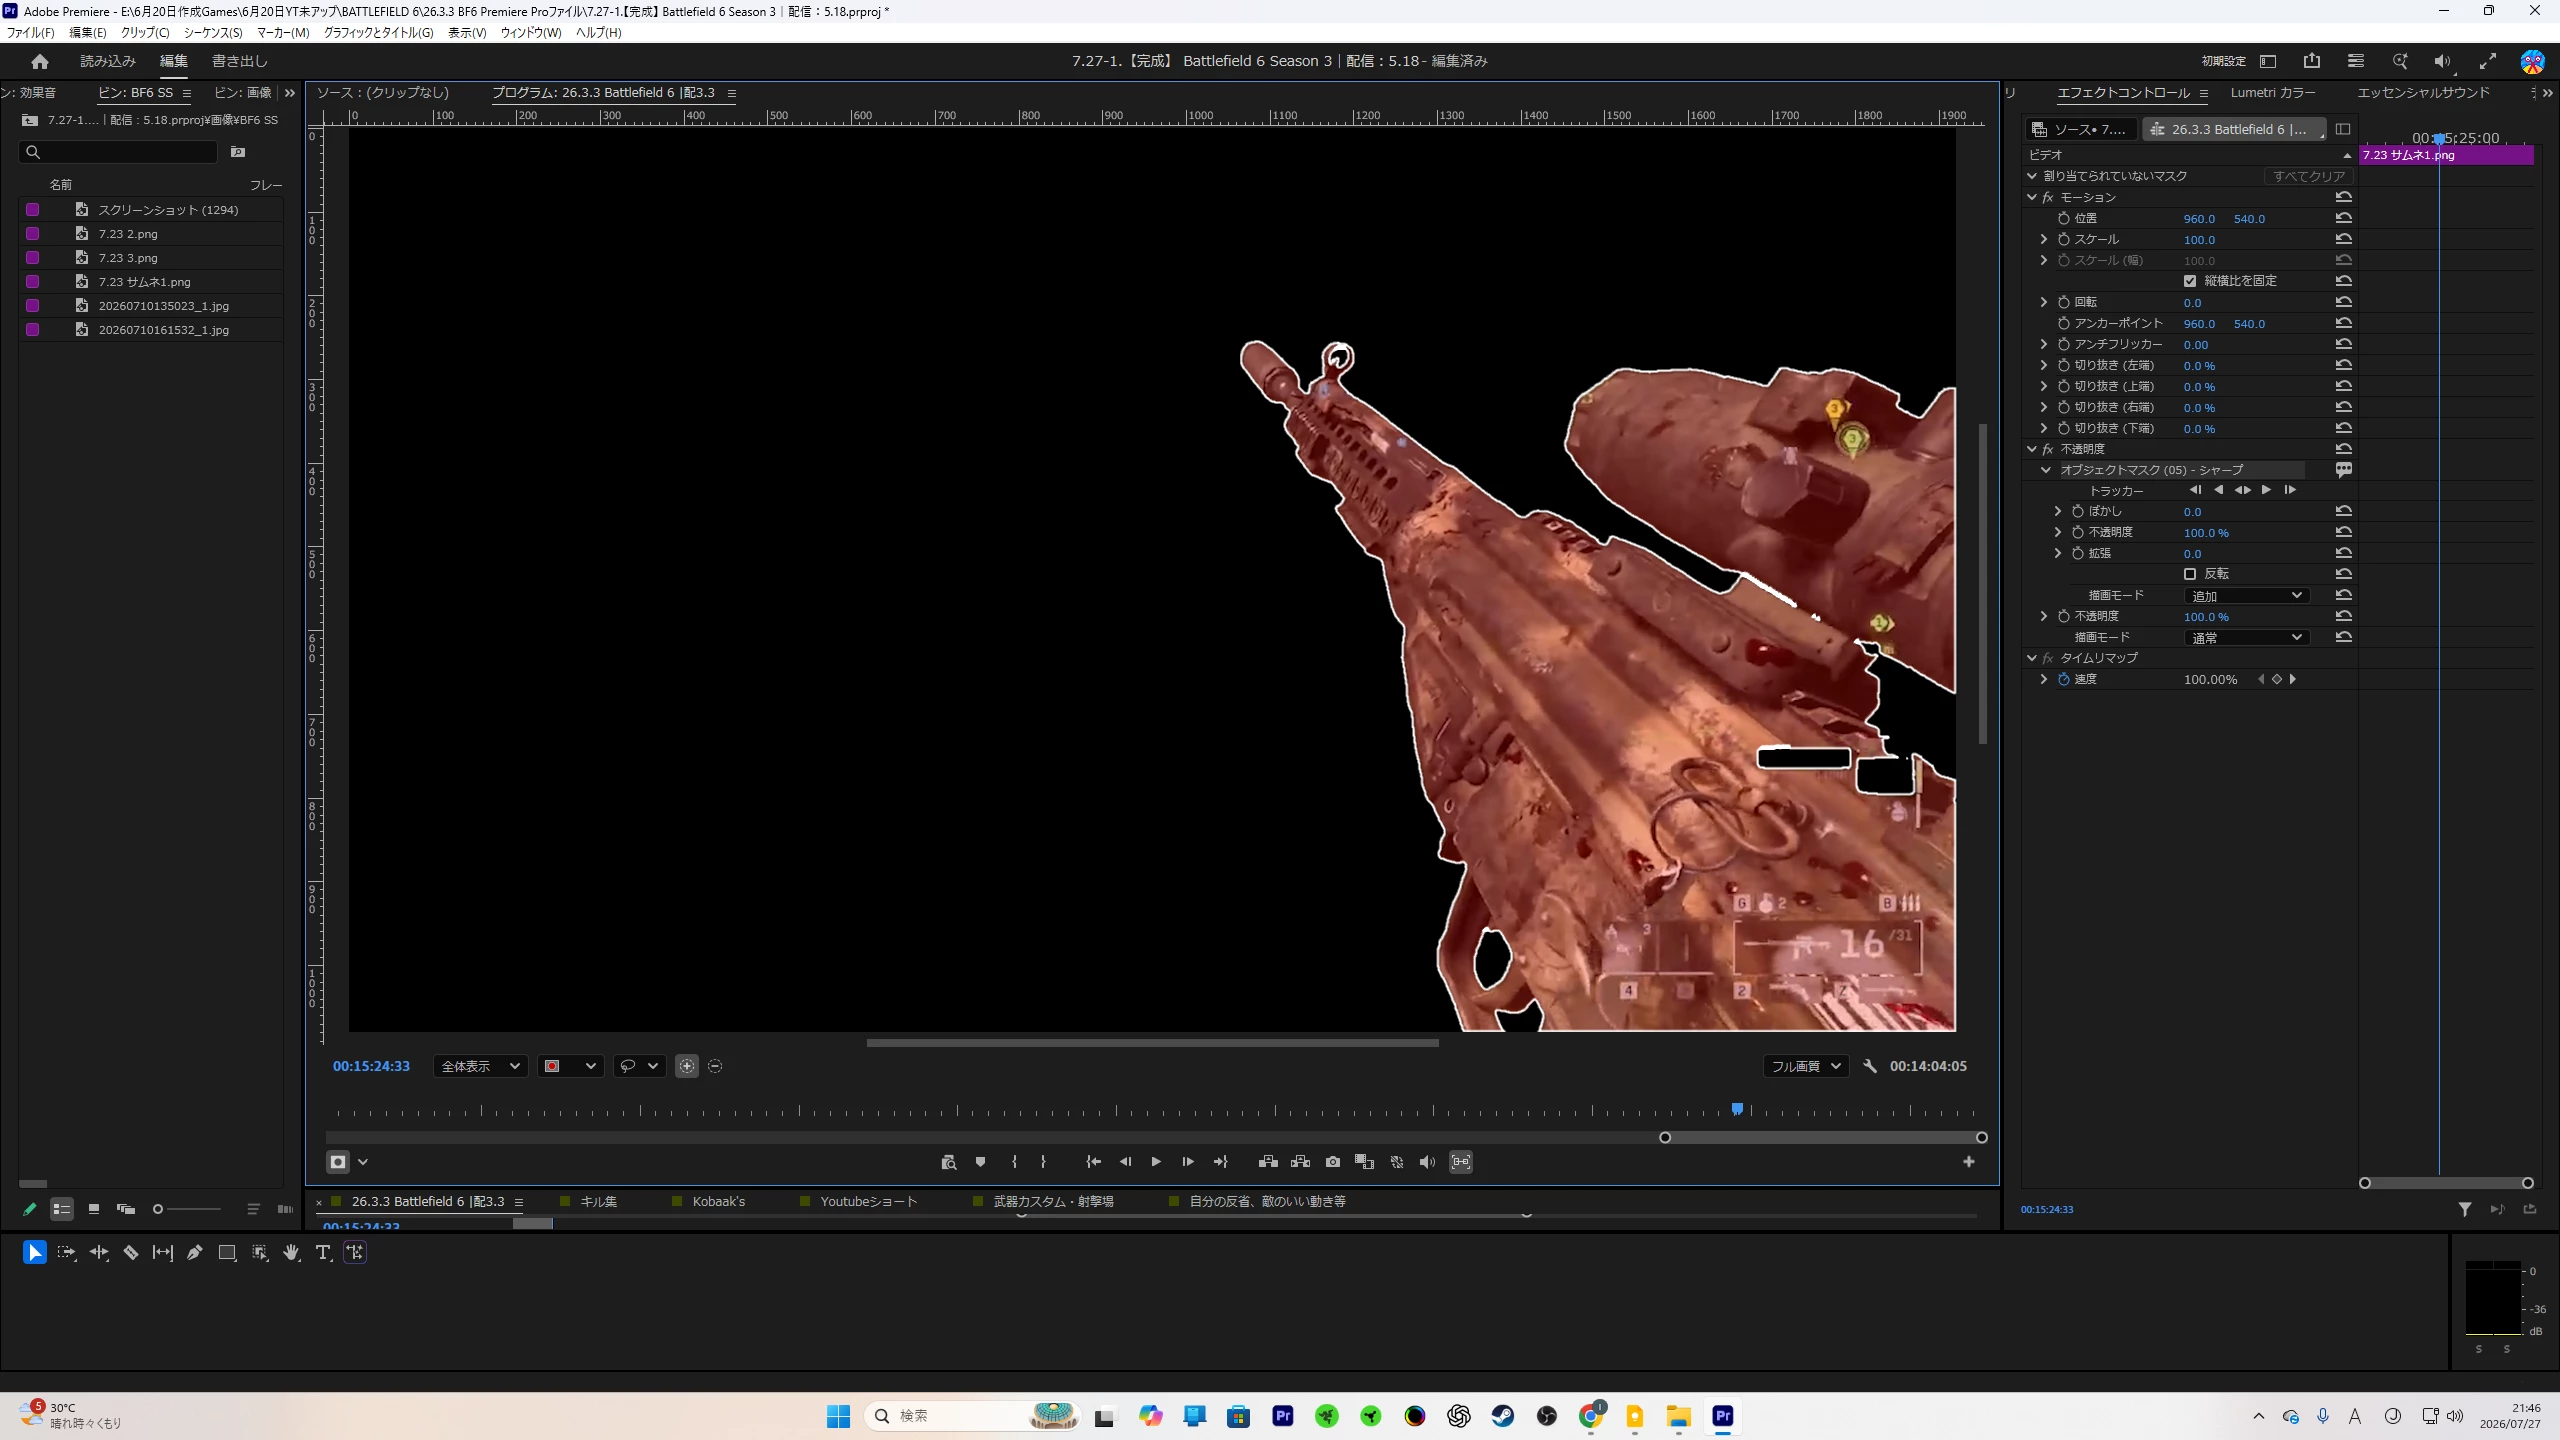This screenshot has height=1440, width=2560.
Task: Reset the Position parameter
Action: pos(2343,218)
